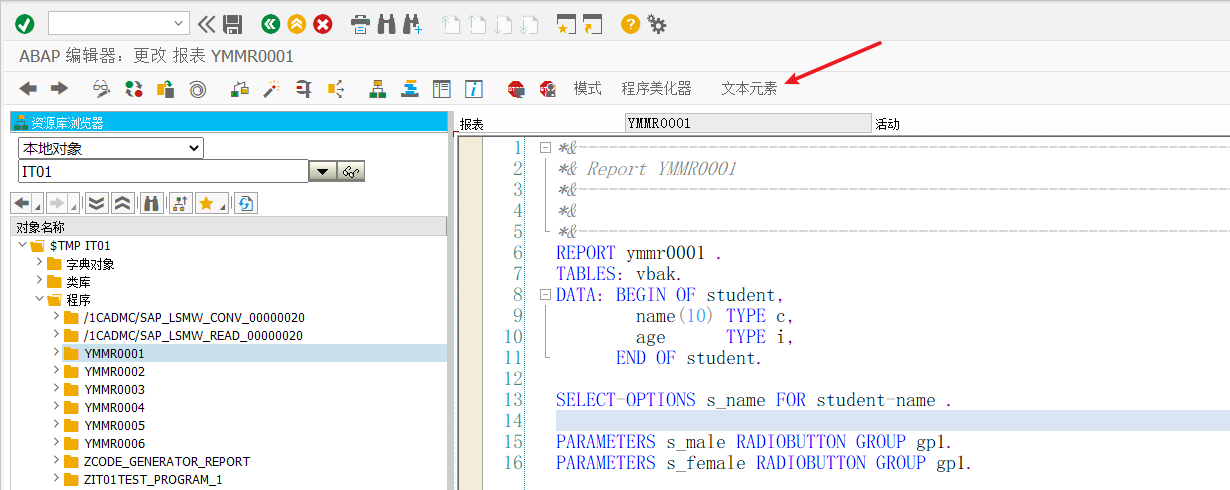Go forward with the right arrow toolbar icon
The image size is (1230, 490).
[59, 89]
